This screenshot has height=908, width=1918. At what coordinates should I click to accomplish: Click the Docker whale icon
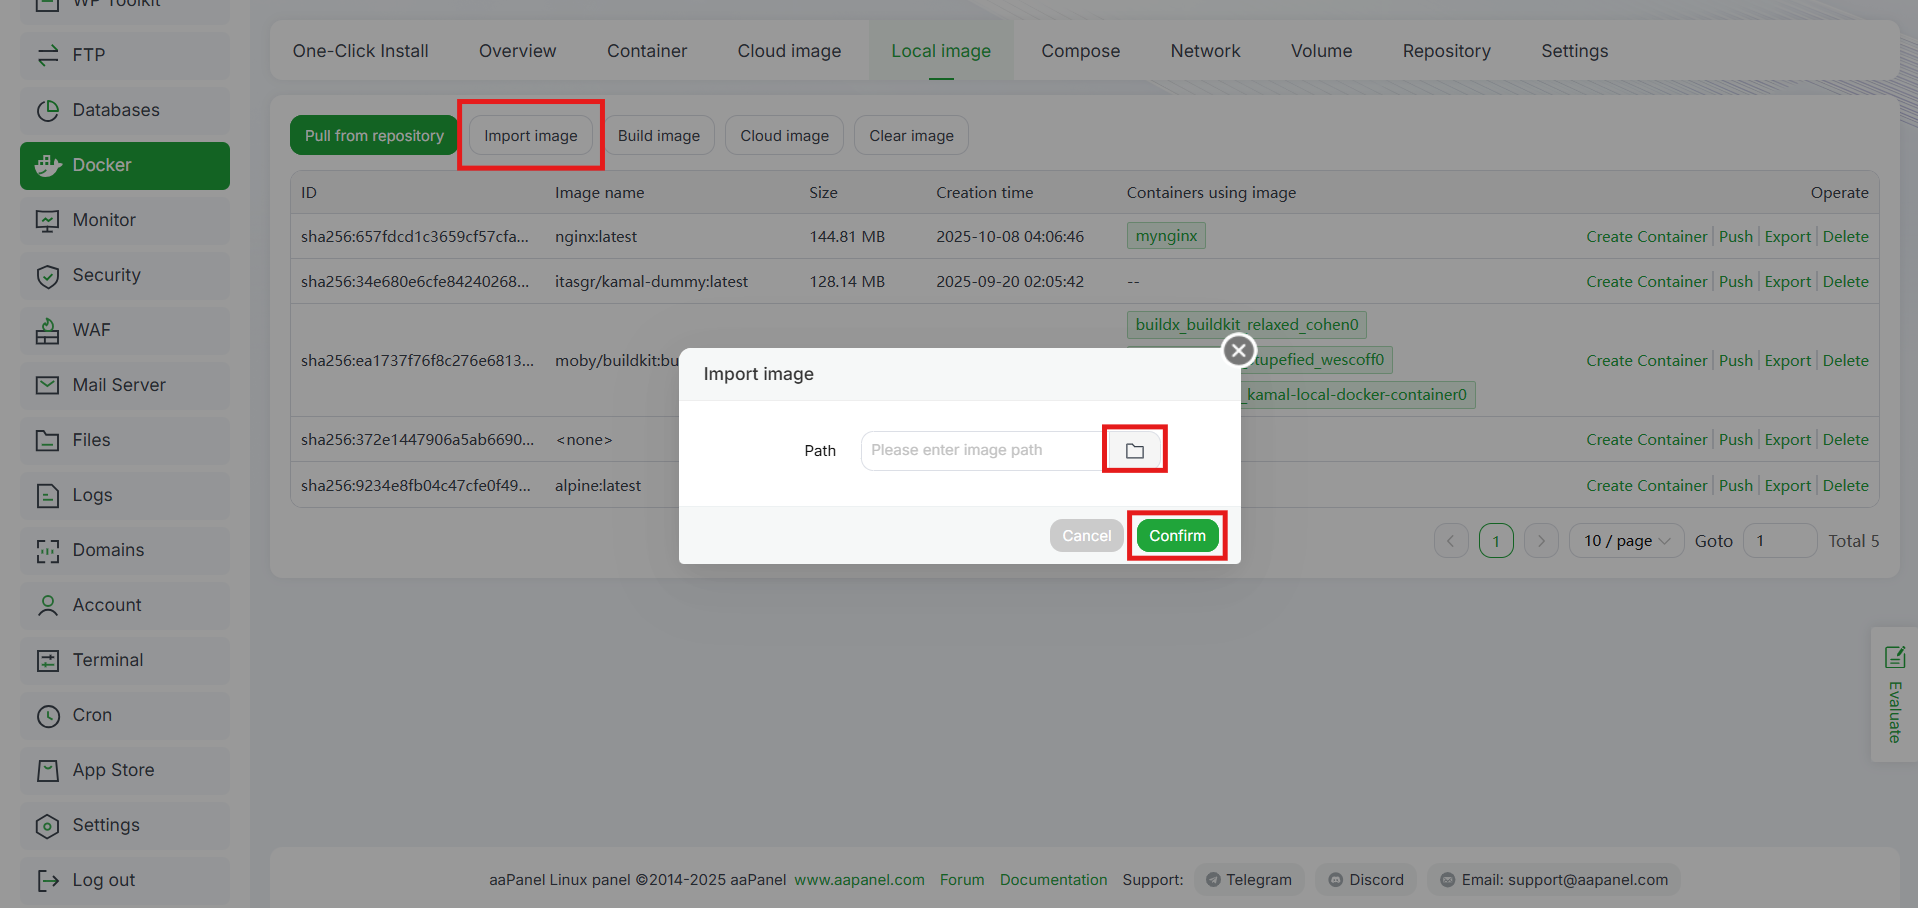(x=48, y=165)
